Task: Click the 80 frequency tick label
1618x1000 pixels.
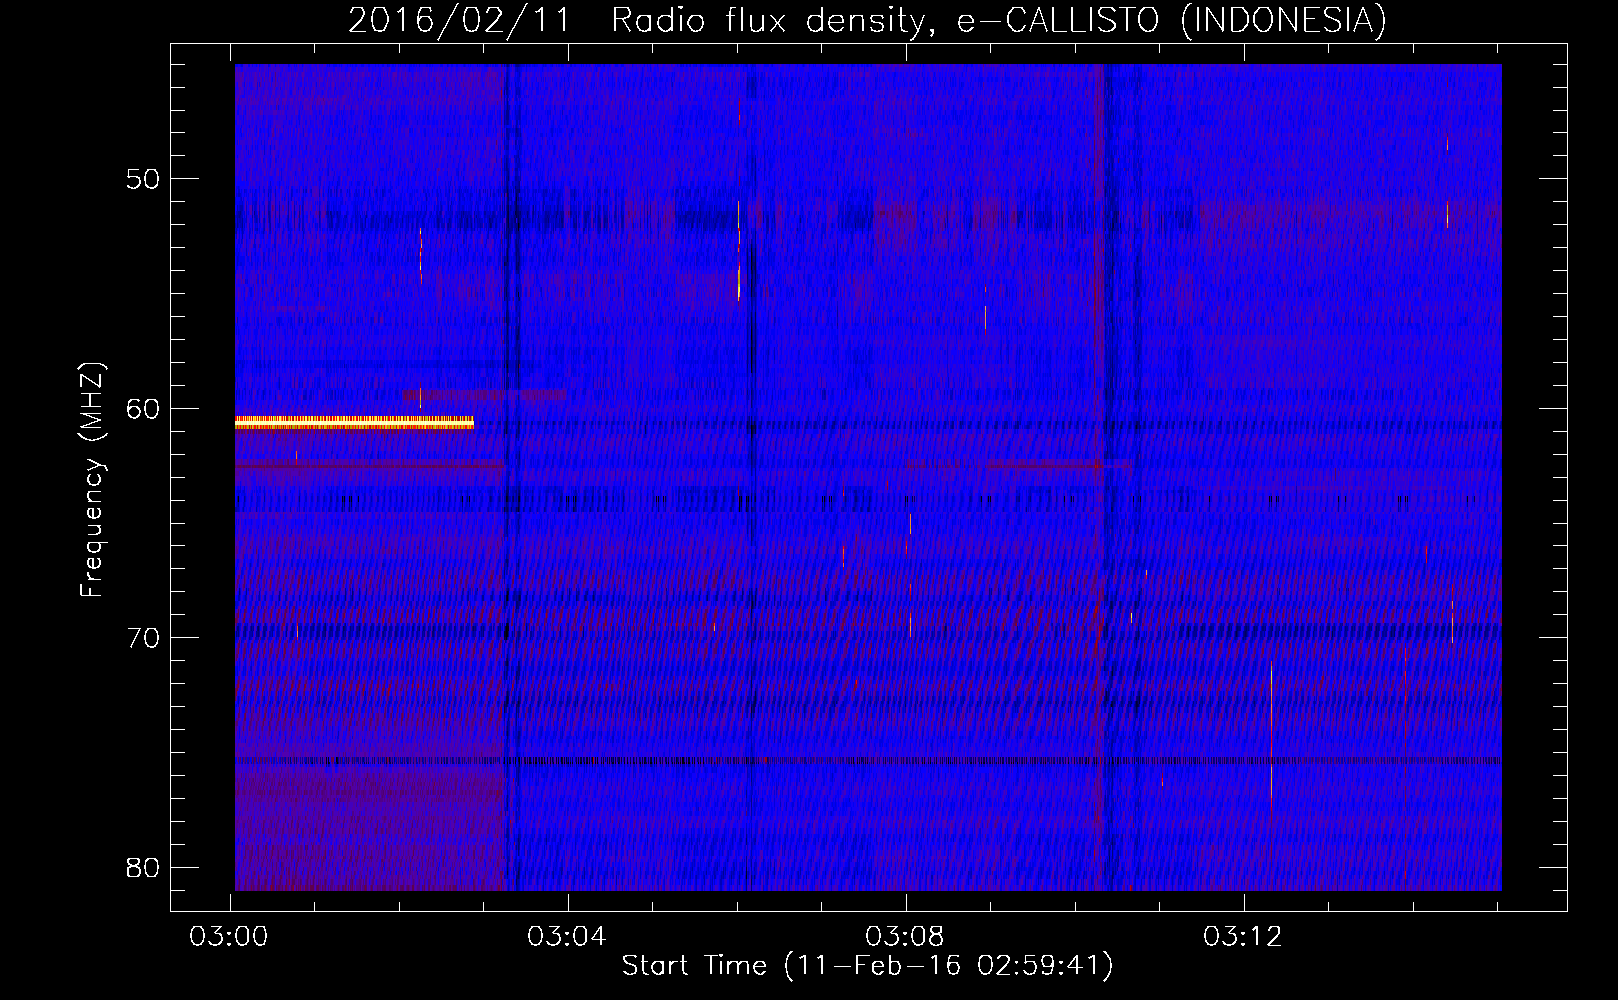Action: click(143, 867)
